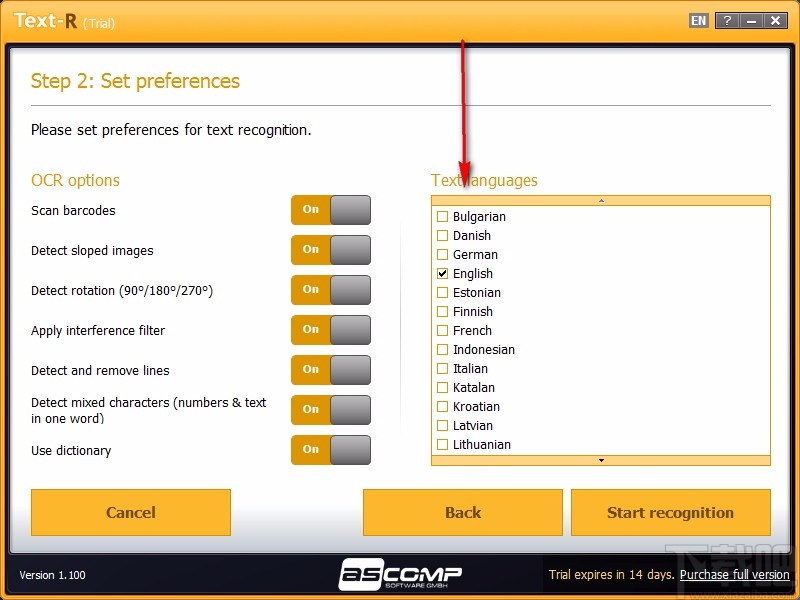Screen dimensions: 800x600
Task: Check the French language box
Action: pos(442,330)
